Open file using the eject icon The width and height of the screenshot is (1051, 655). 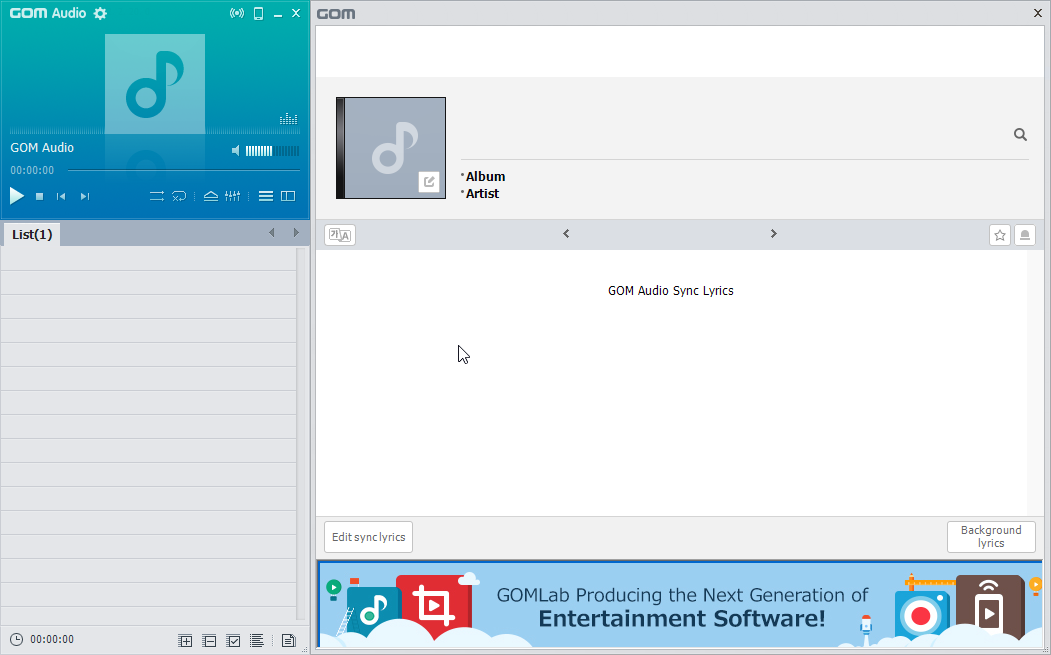[x=210, y=196]
